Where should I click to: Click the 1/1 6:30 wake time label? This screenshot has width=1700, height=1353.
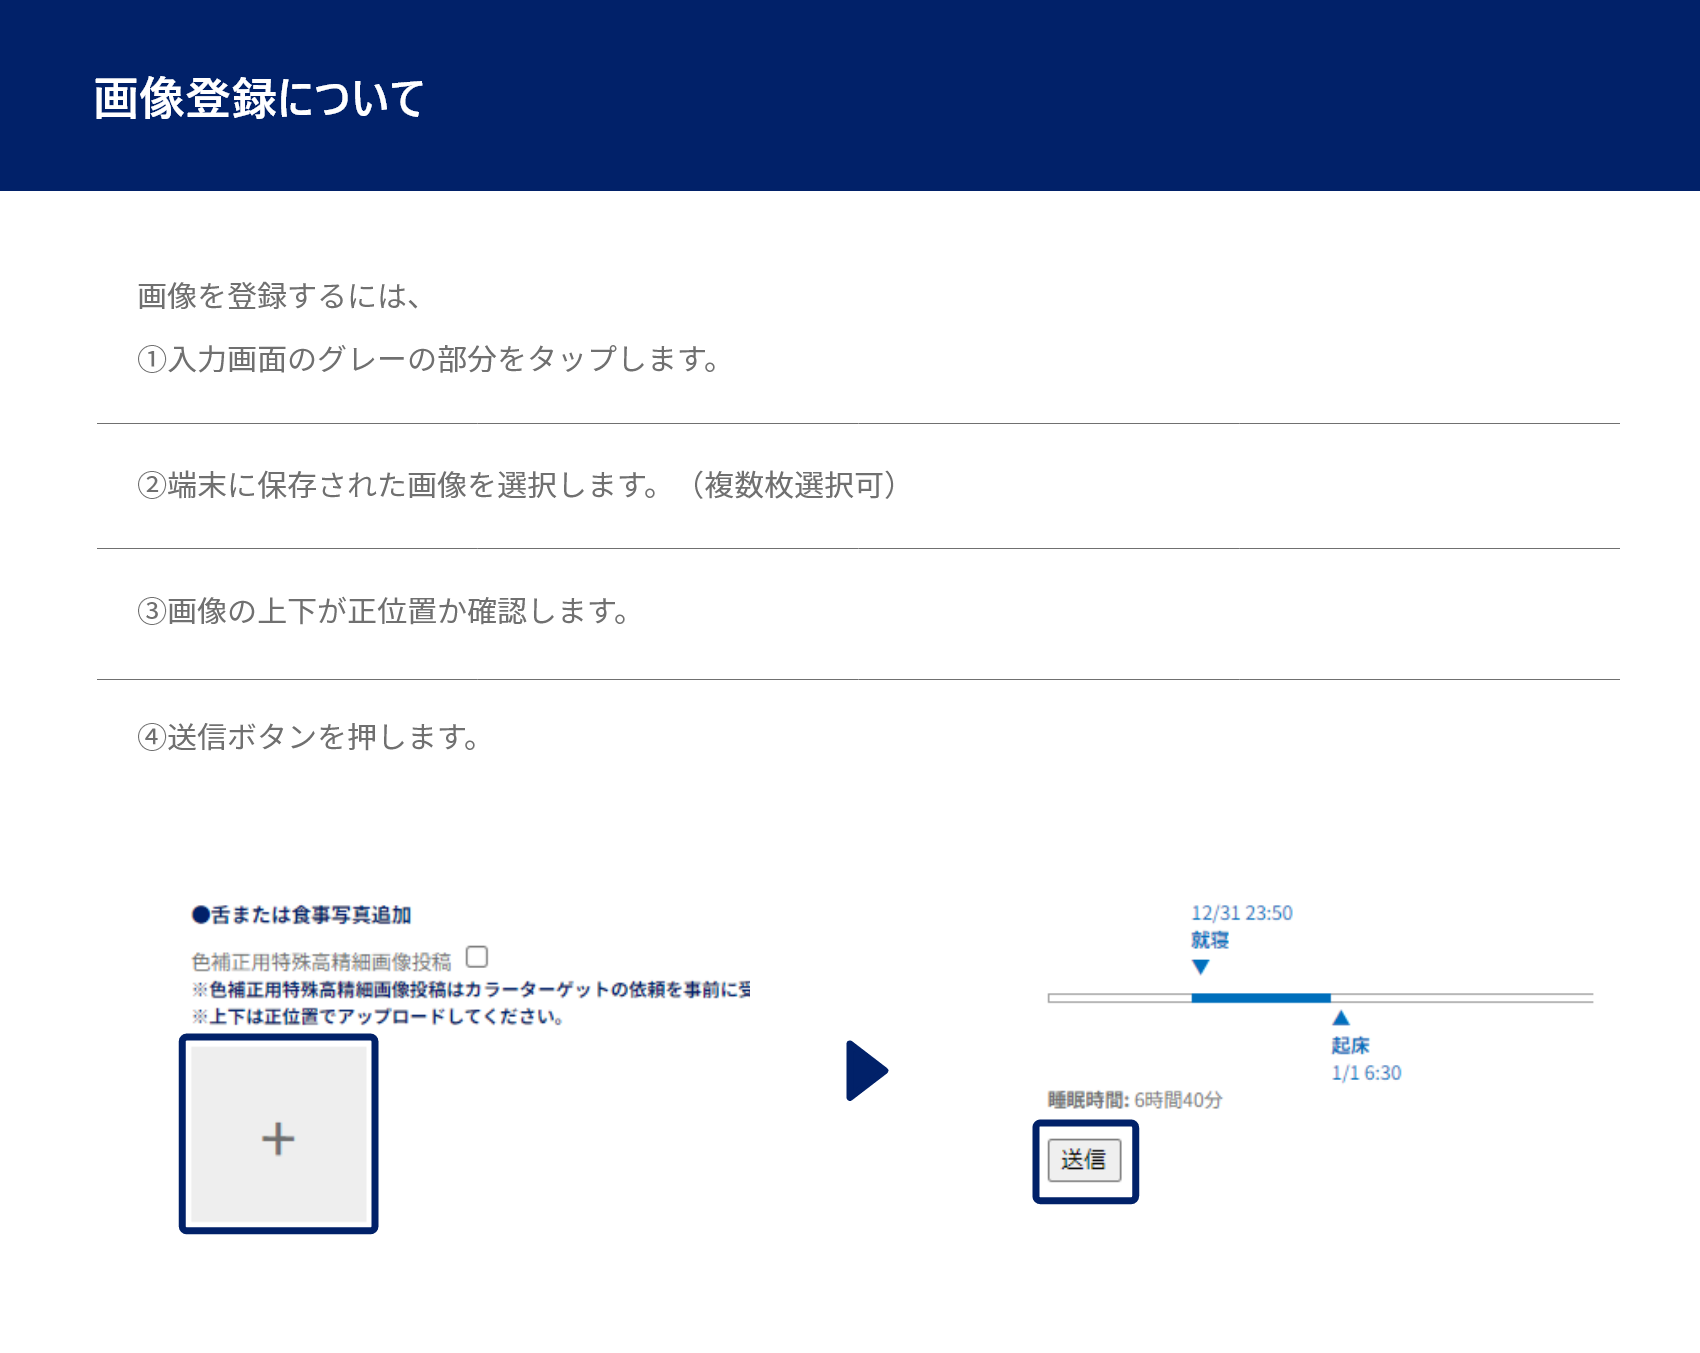(x=1366, y=1073)
